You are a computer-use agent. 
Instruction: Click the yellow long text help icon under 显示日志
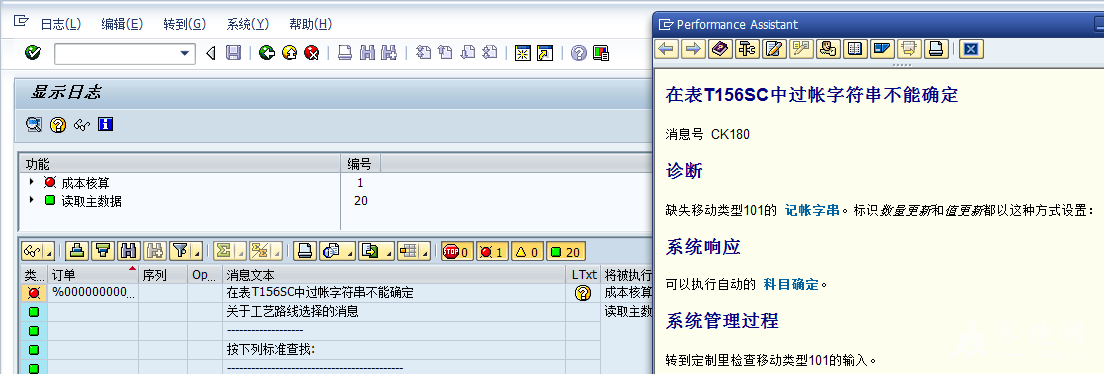[x=58, y=125]
